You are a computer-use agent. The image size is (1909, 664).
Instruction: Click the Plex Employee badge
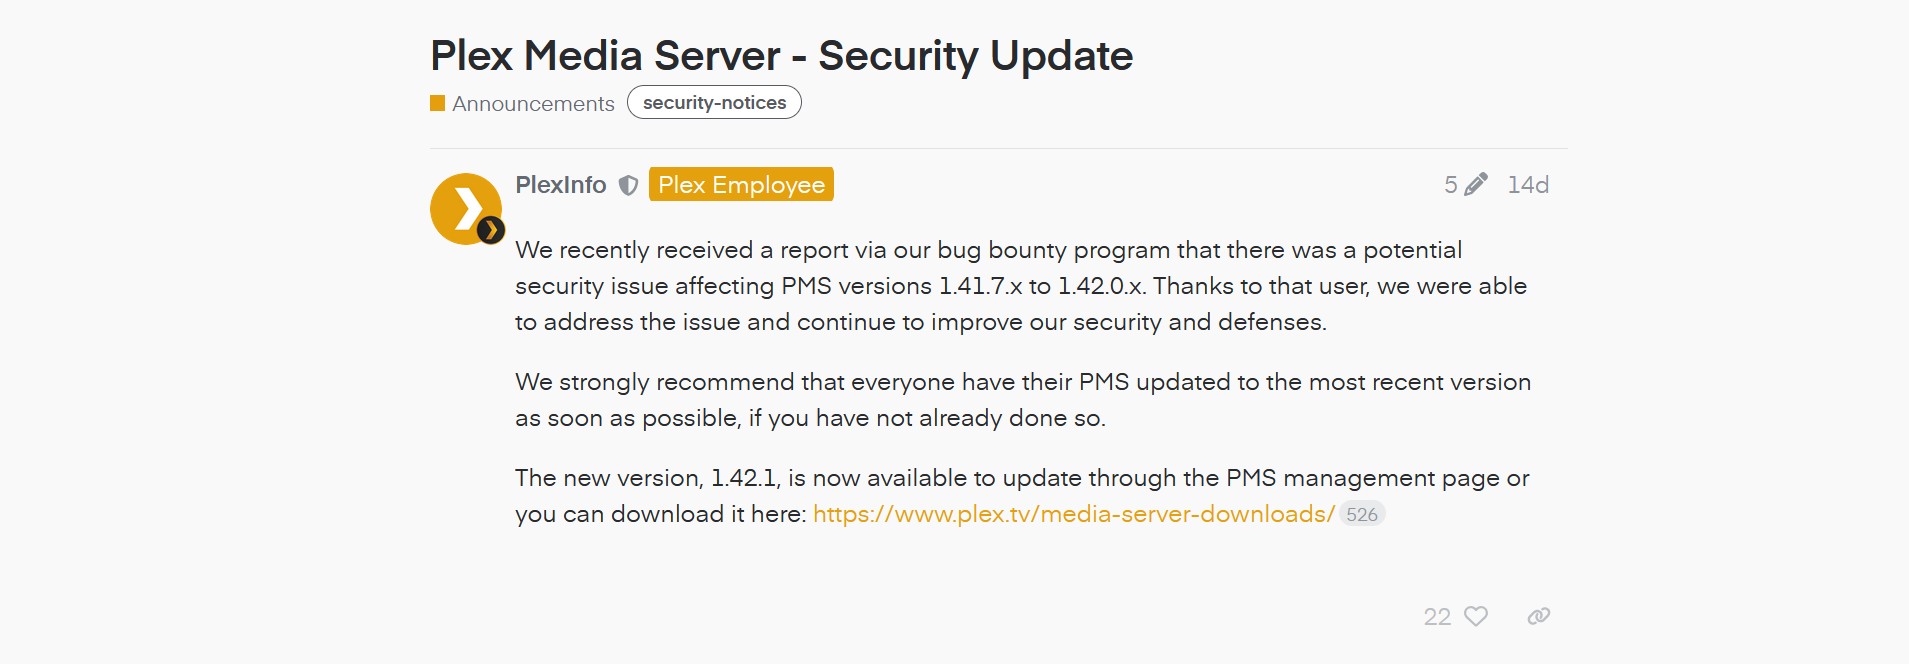click(741, 185)
